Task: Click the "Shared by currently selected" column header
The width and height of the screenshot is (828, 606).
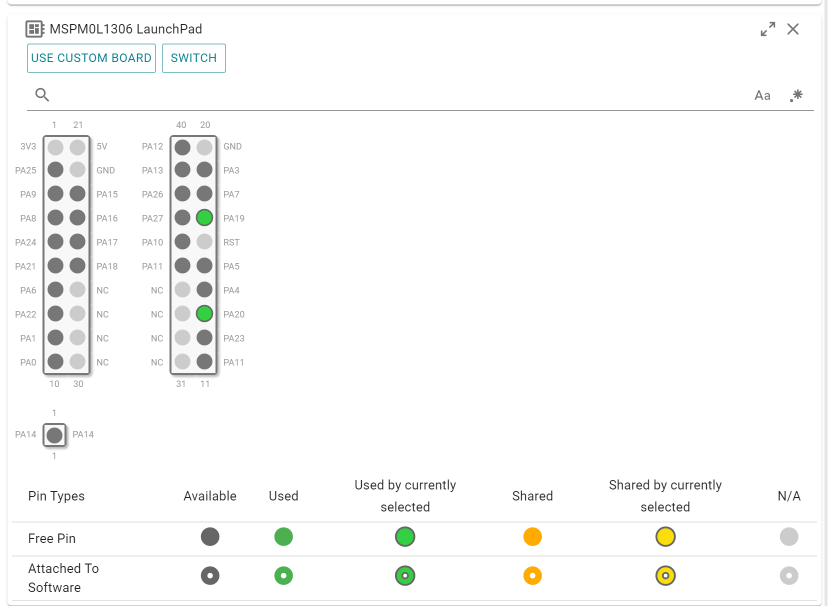Action: click(x=665, y=496)
